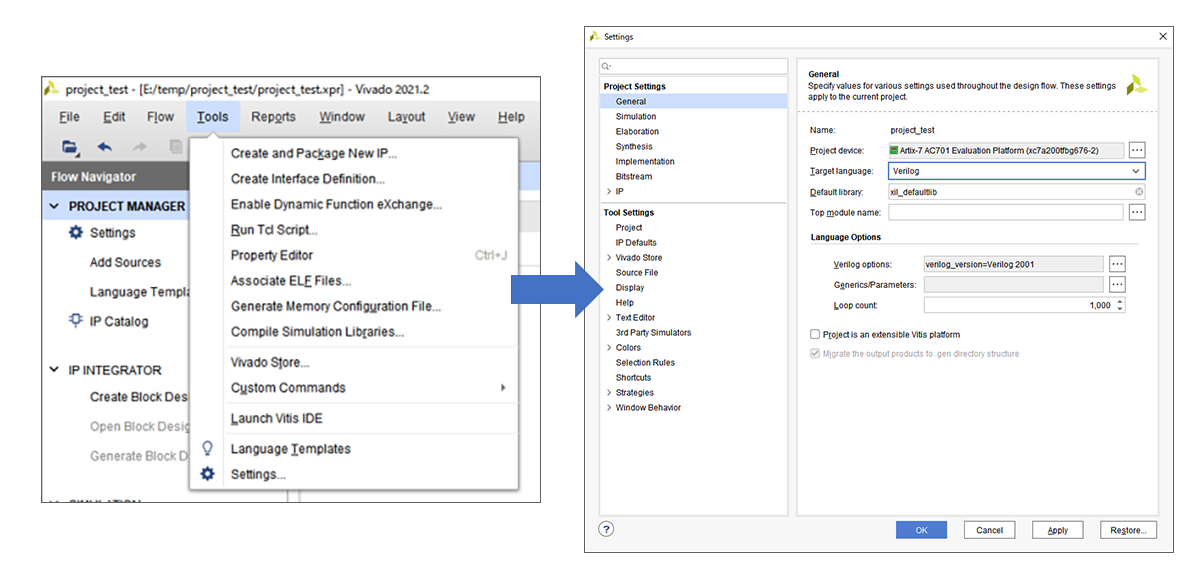1200x579 pixels.
Task: Open IP Catalog via its icon
Action: click(x=75, y=321)
